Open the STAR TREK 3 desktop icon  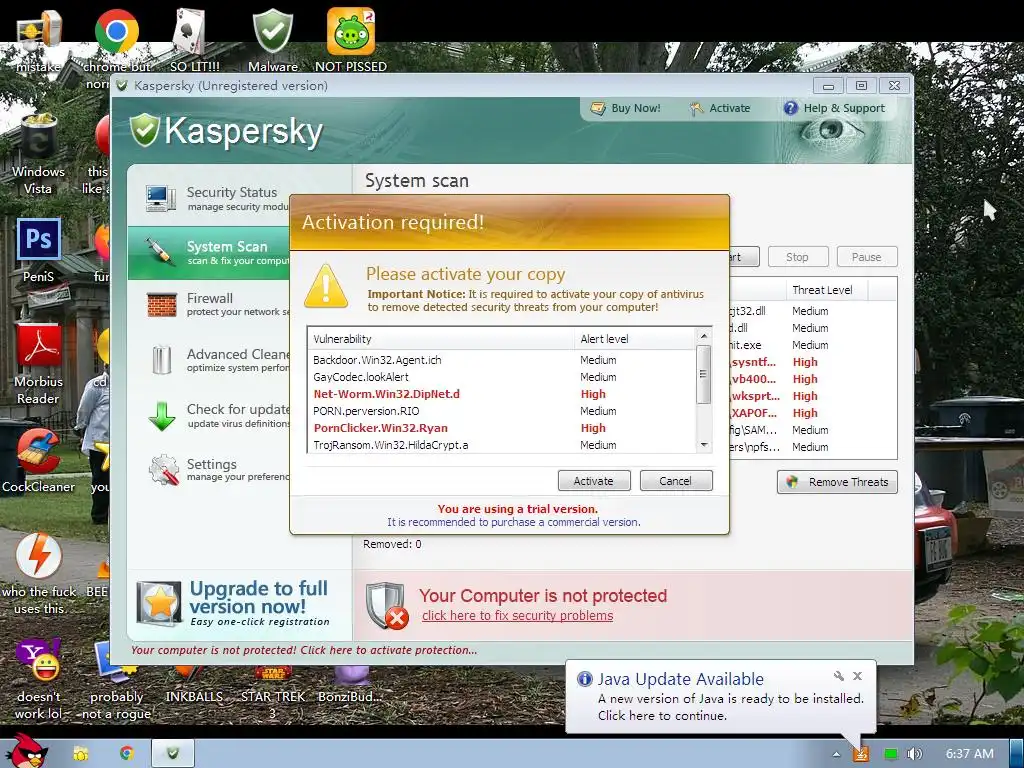pyautogui.click(x=273, y=674)
